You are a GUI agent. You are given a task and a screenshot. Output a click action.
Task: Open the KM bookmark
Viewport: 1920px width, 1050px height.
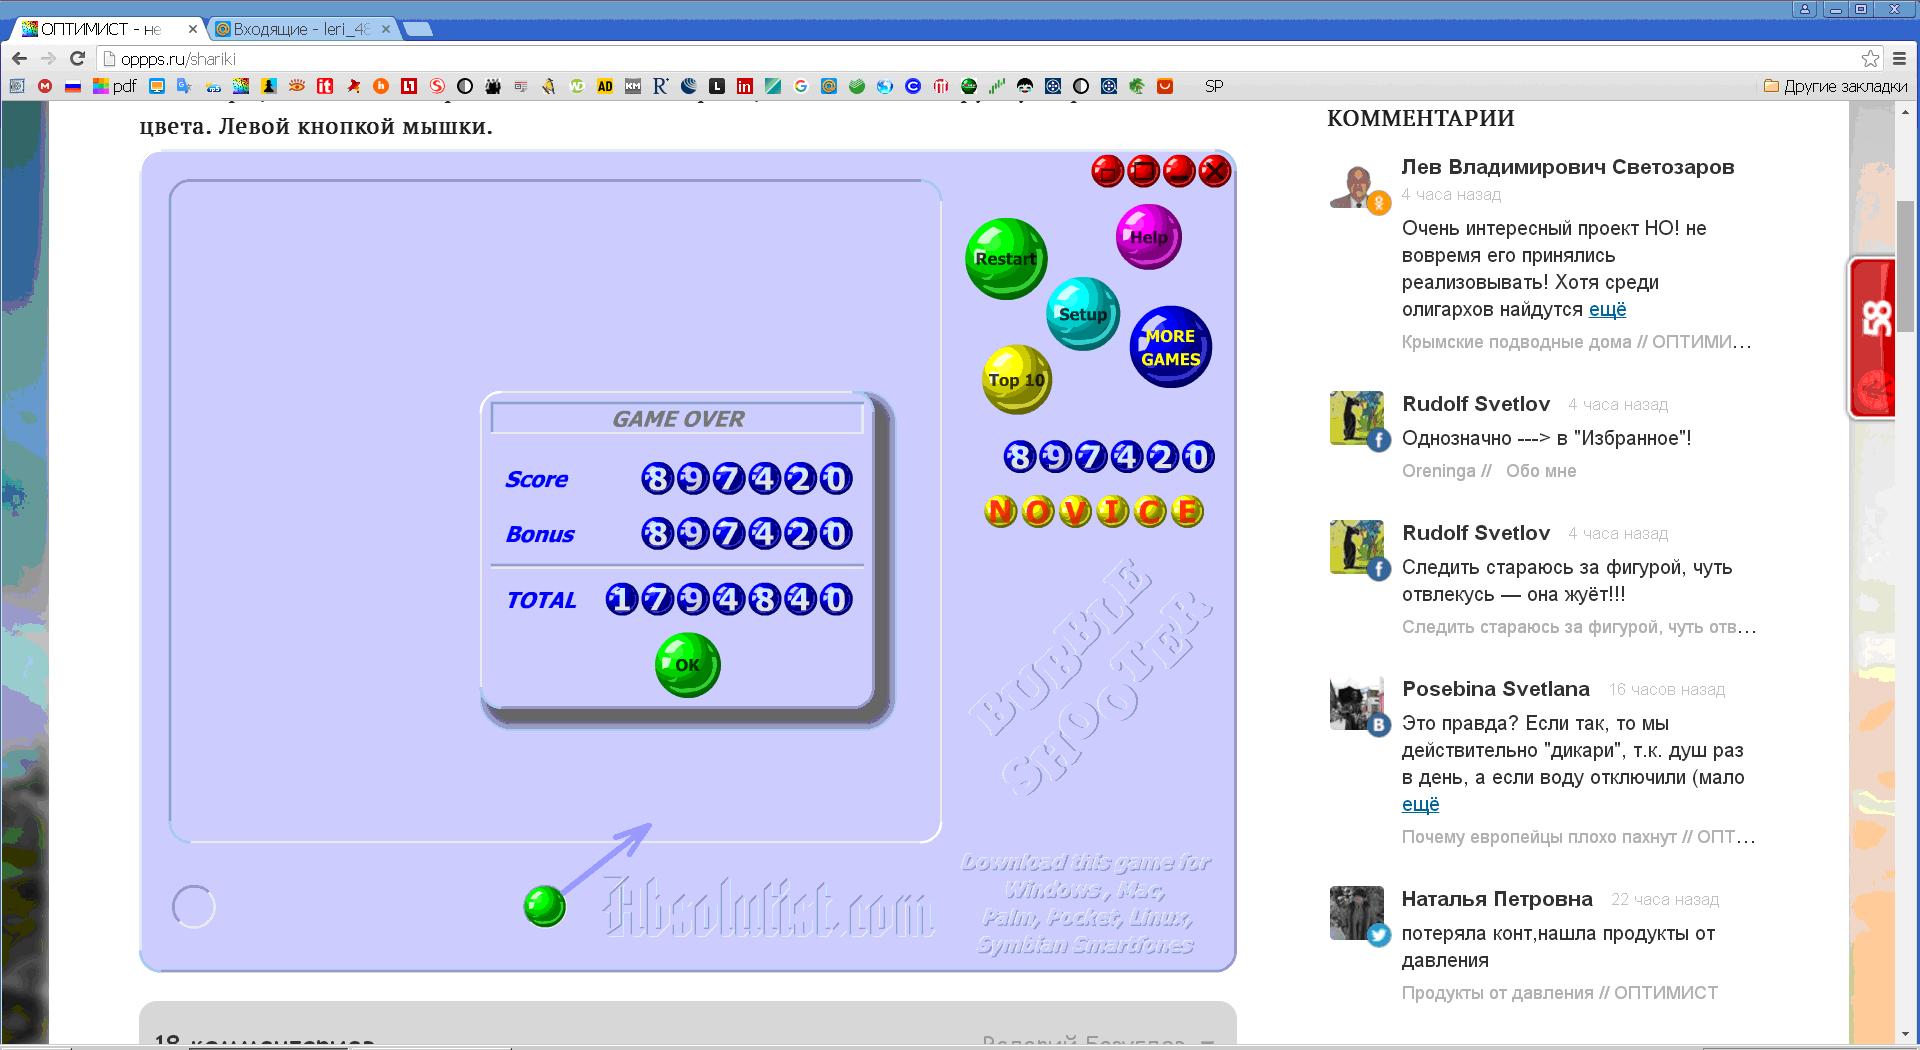pyautogui.click(x=633, y=86)
